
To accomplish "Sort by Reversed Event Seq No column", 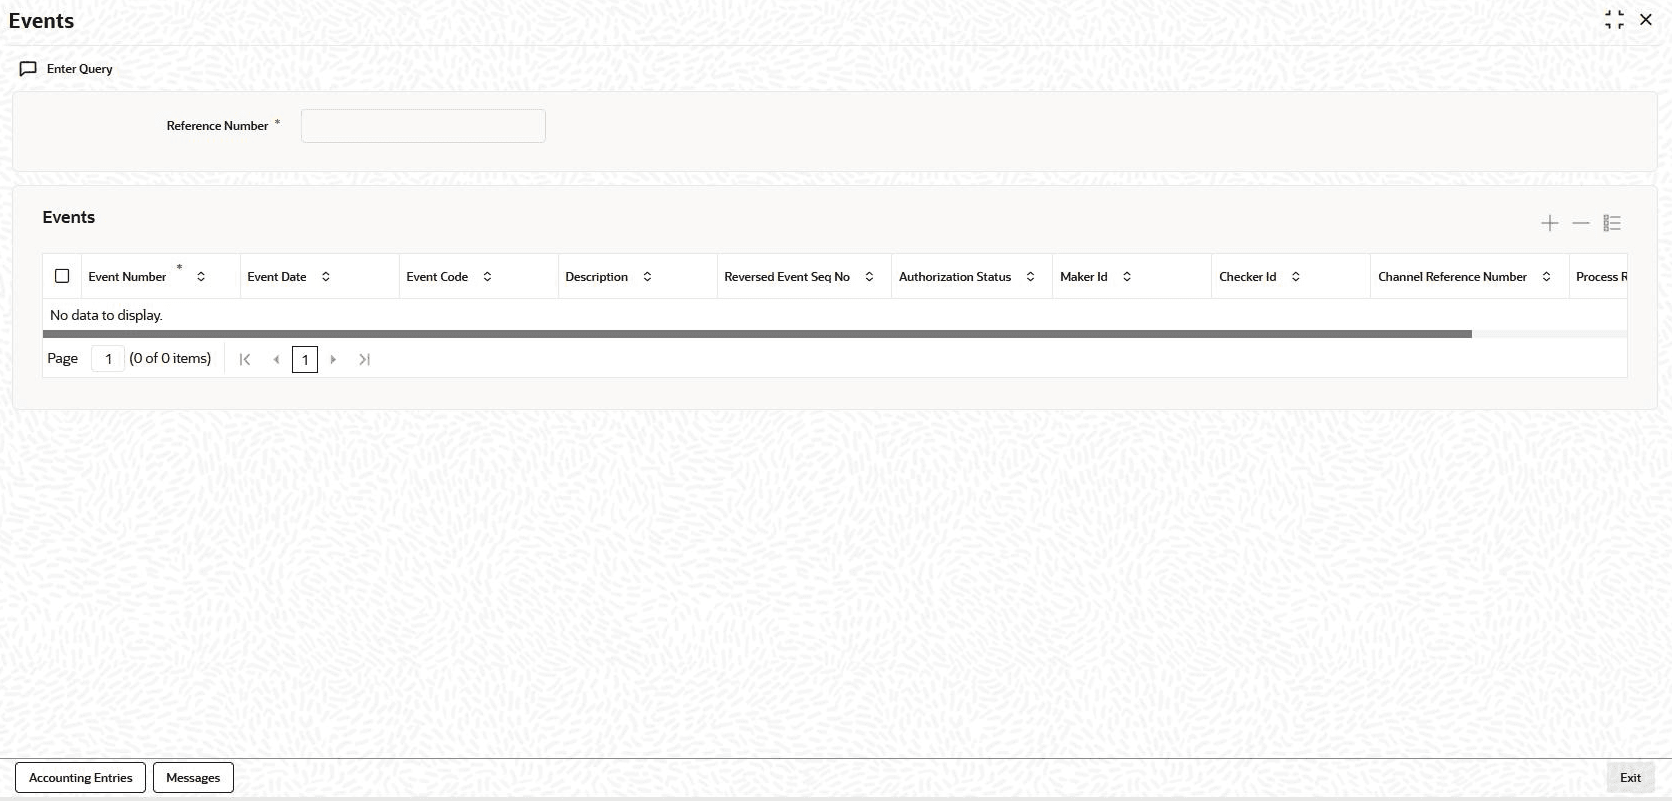I will tap(870, 277).
